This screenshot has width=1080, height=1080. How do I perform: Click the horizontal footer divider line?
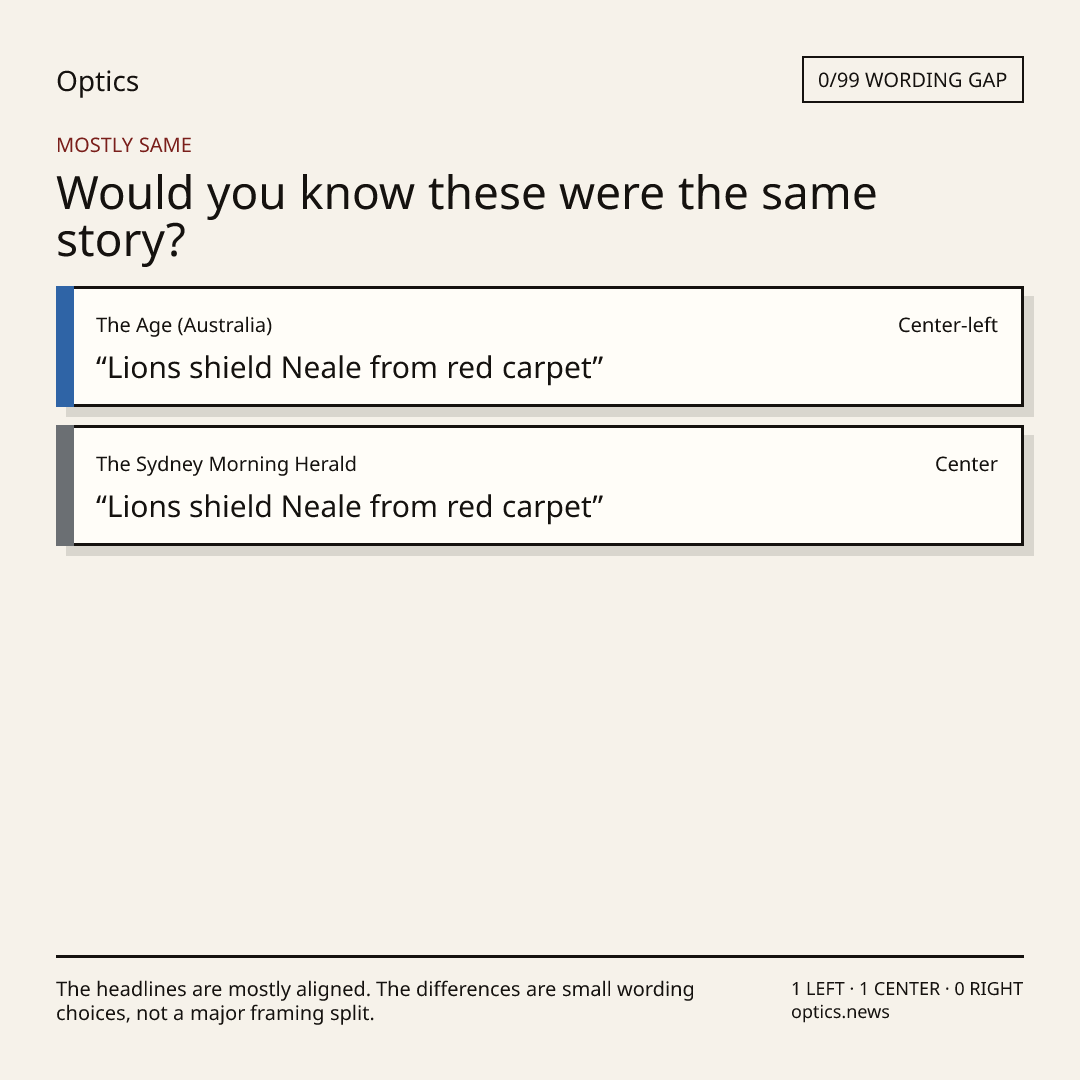pyautogui.click(x=540, y=956)
